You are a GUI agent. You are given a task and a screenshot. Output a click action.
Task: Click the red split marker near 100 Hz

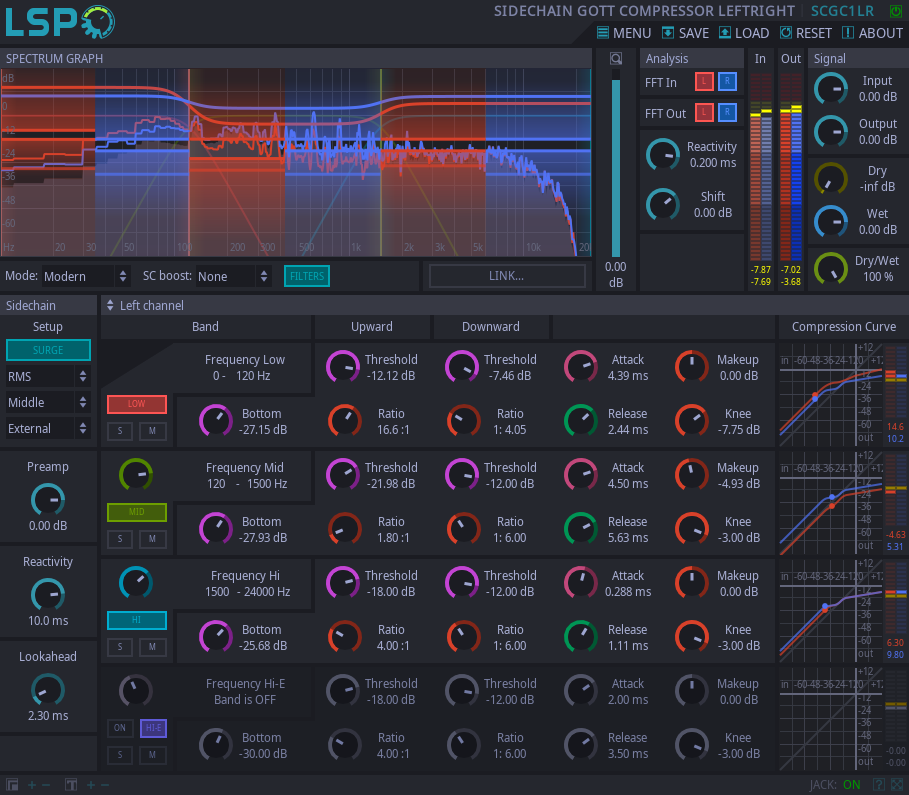189,162
